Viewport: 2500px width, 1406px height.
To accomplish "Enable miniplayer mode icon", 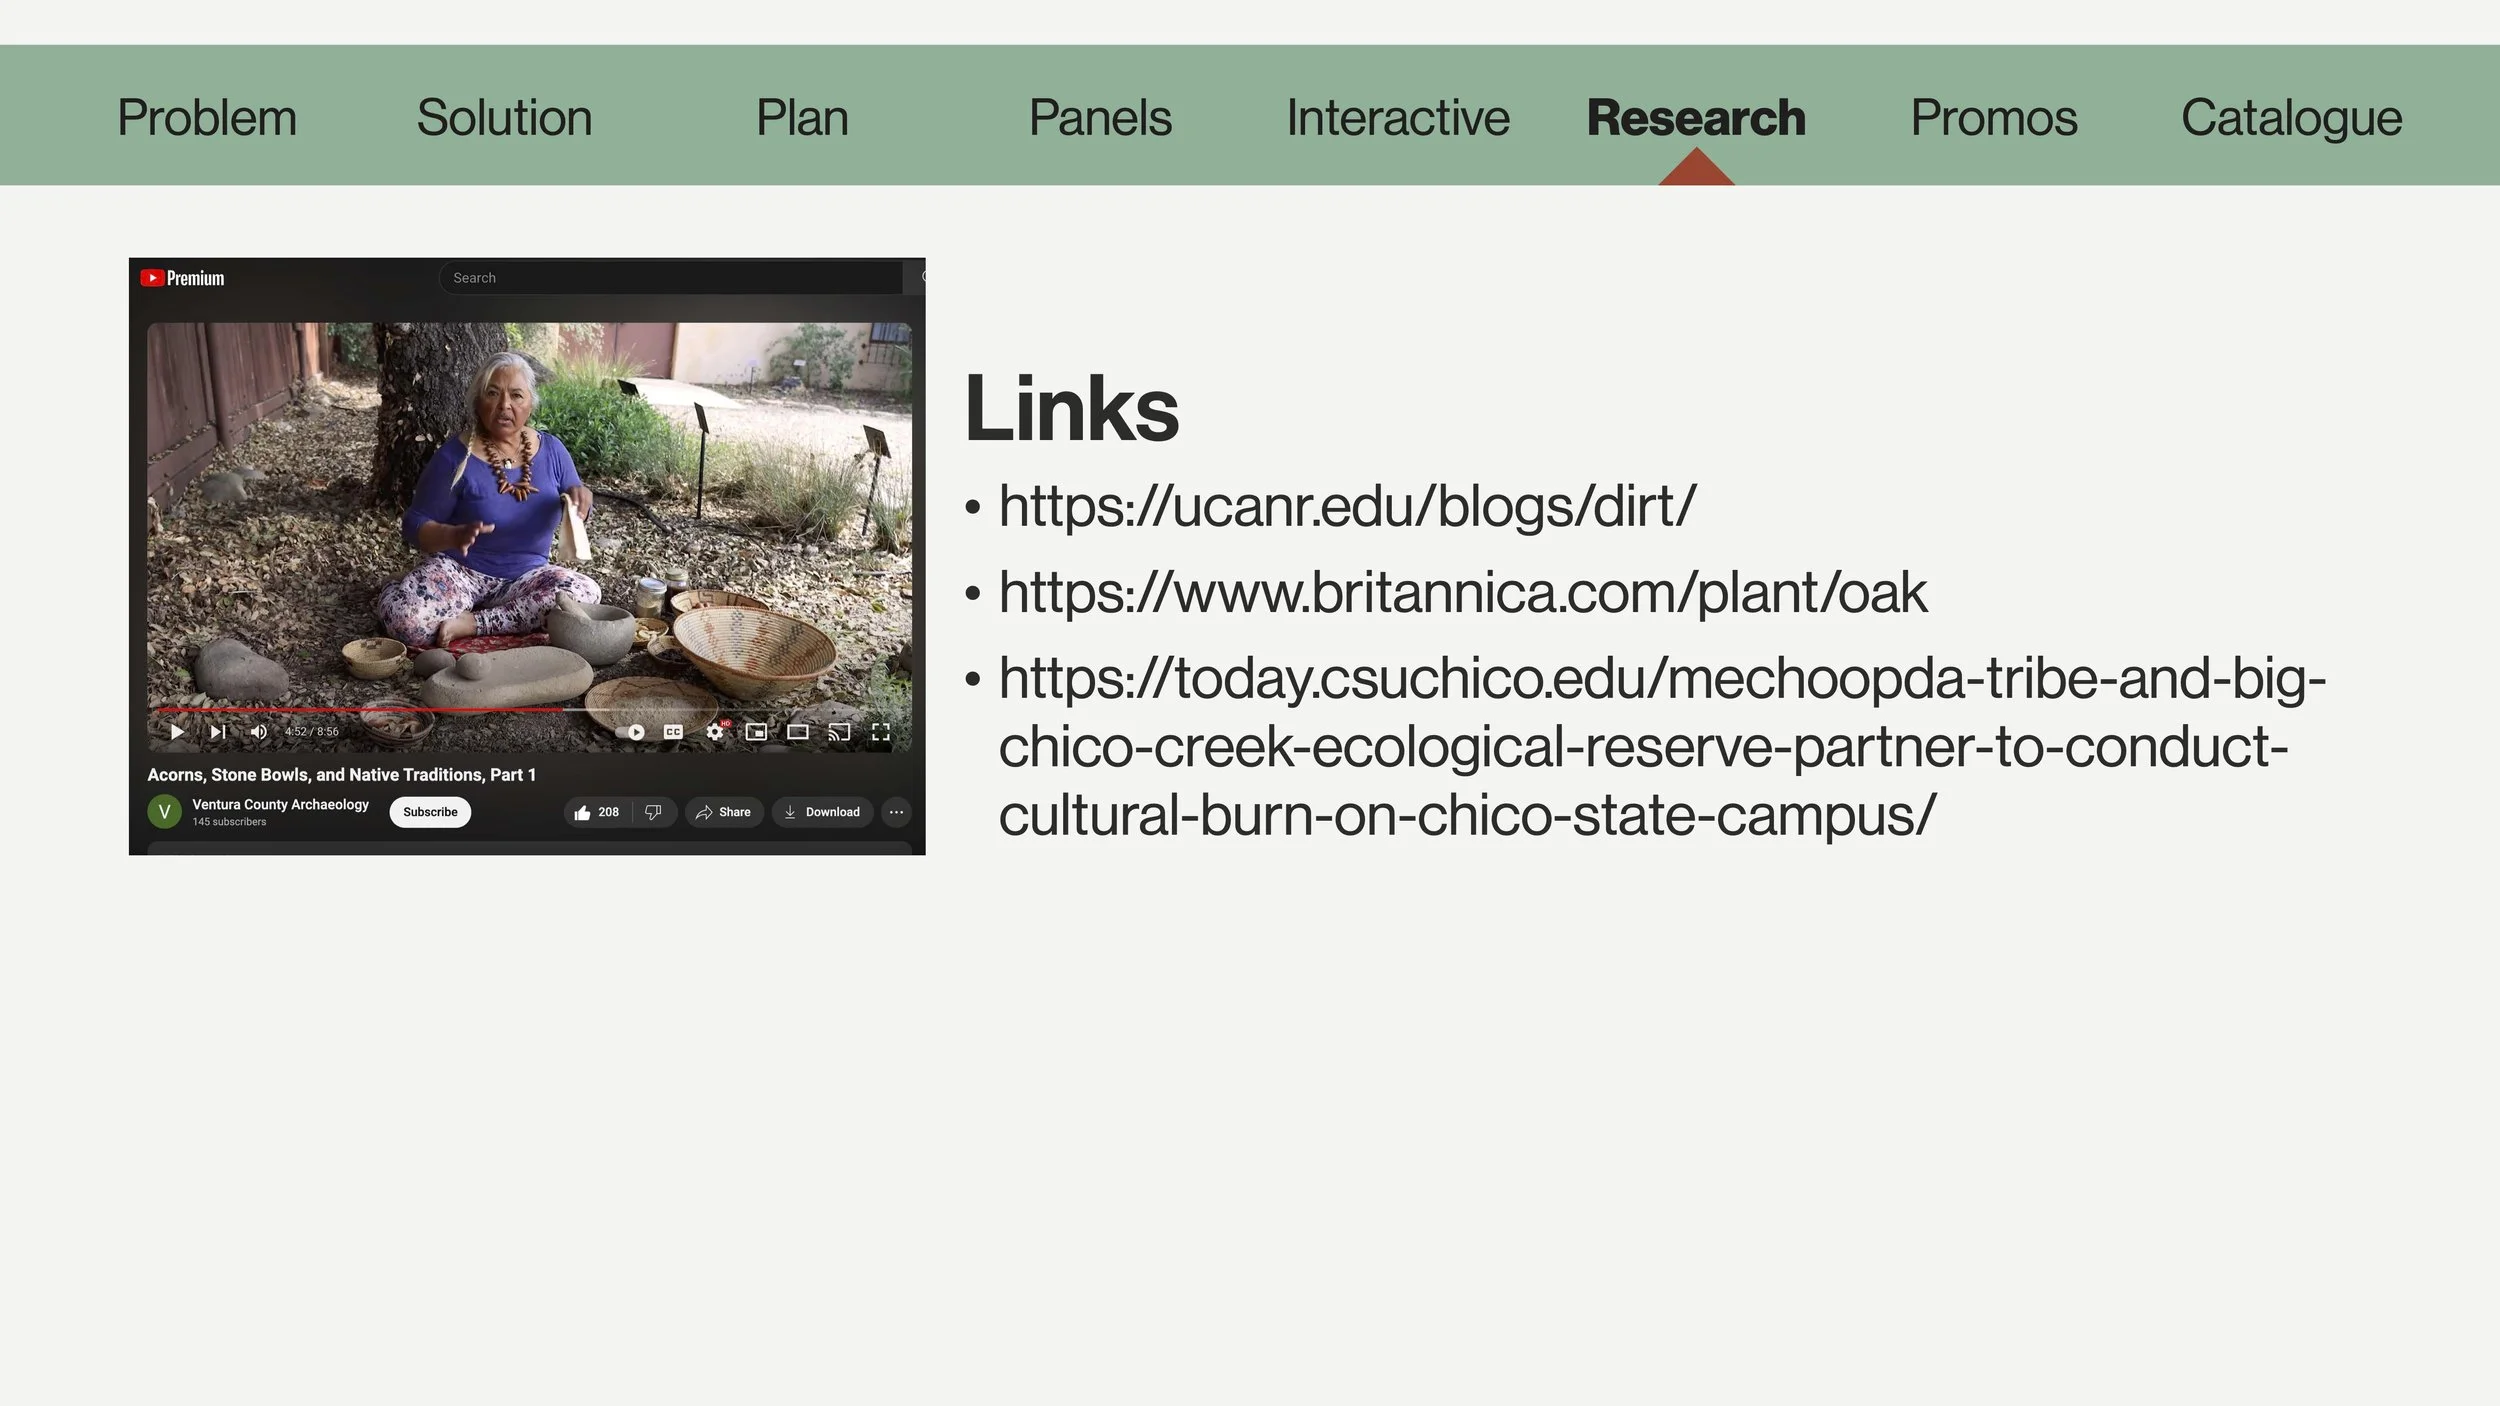I will 756,732.
